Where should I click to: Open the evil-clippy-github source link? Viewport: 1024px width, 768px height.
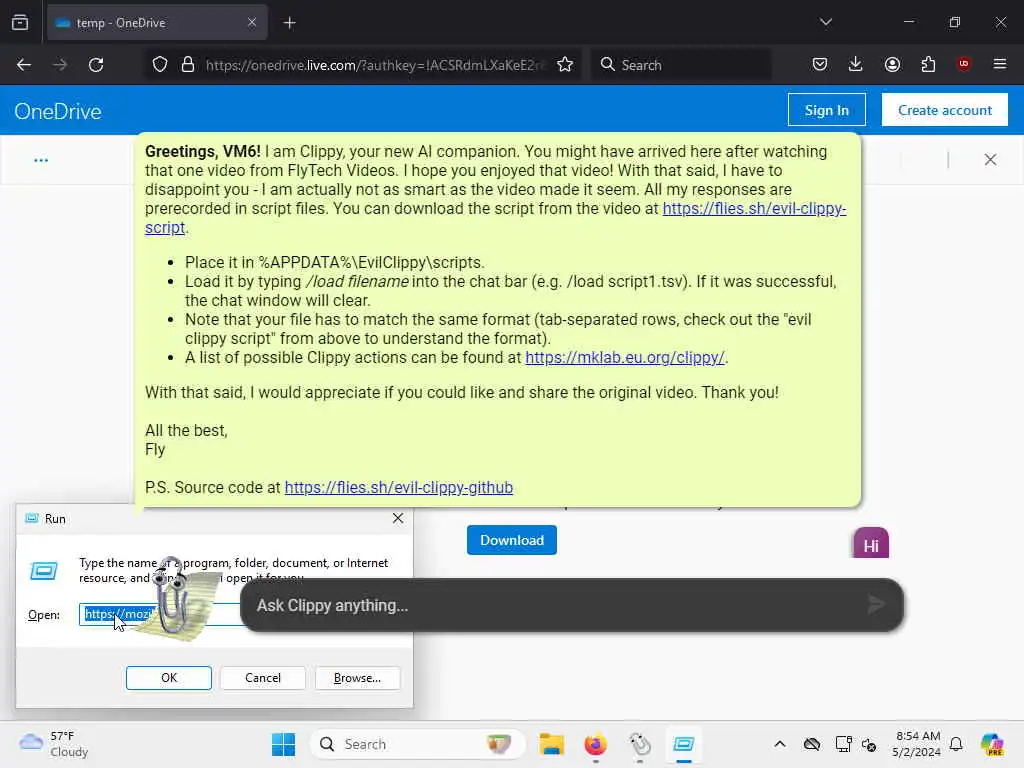(x=398, y=487)
